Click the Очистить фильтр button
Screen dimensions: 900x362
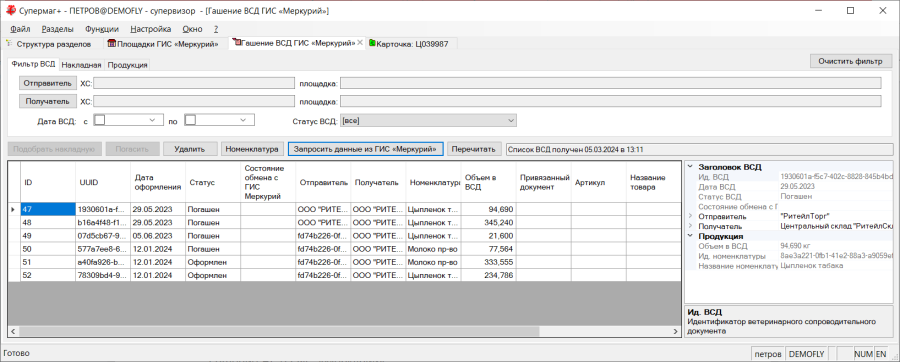(x=851, y=61)
